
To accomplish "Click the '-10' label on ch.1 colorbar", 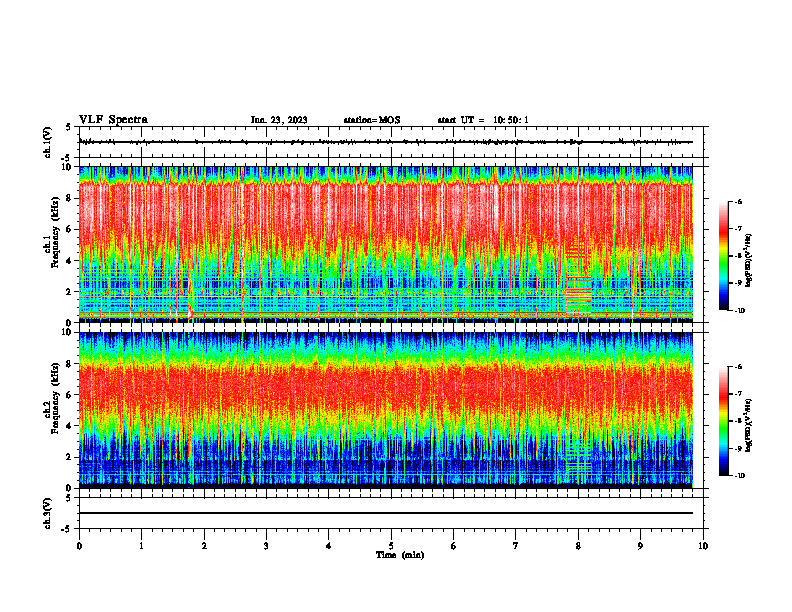I will 739,311.
